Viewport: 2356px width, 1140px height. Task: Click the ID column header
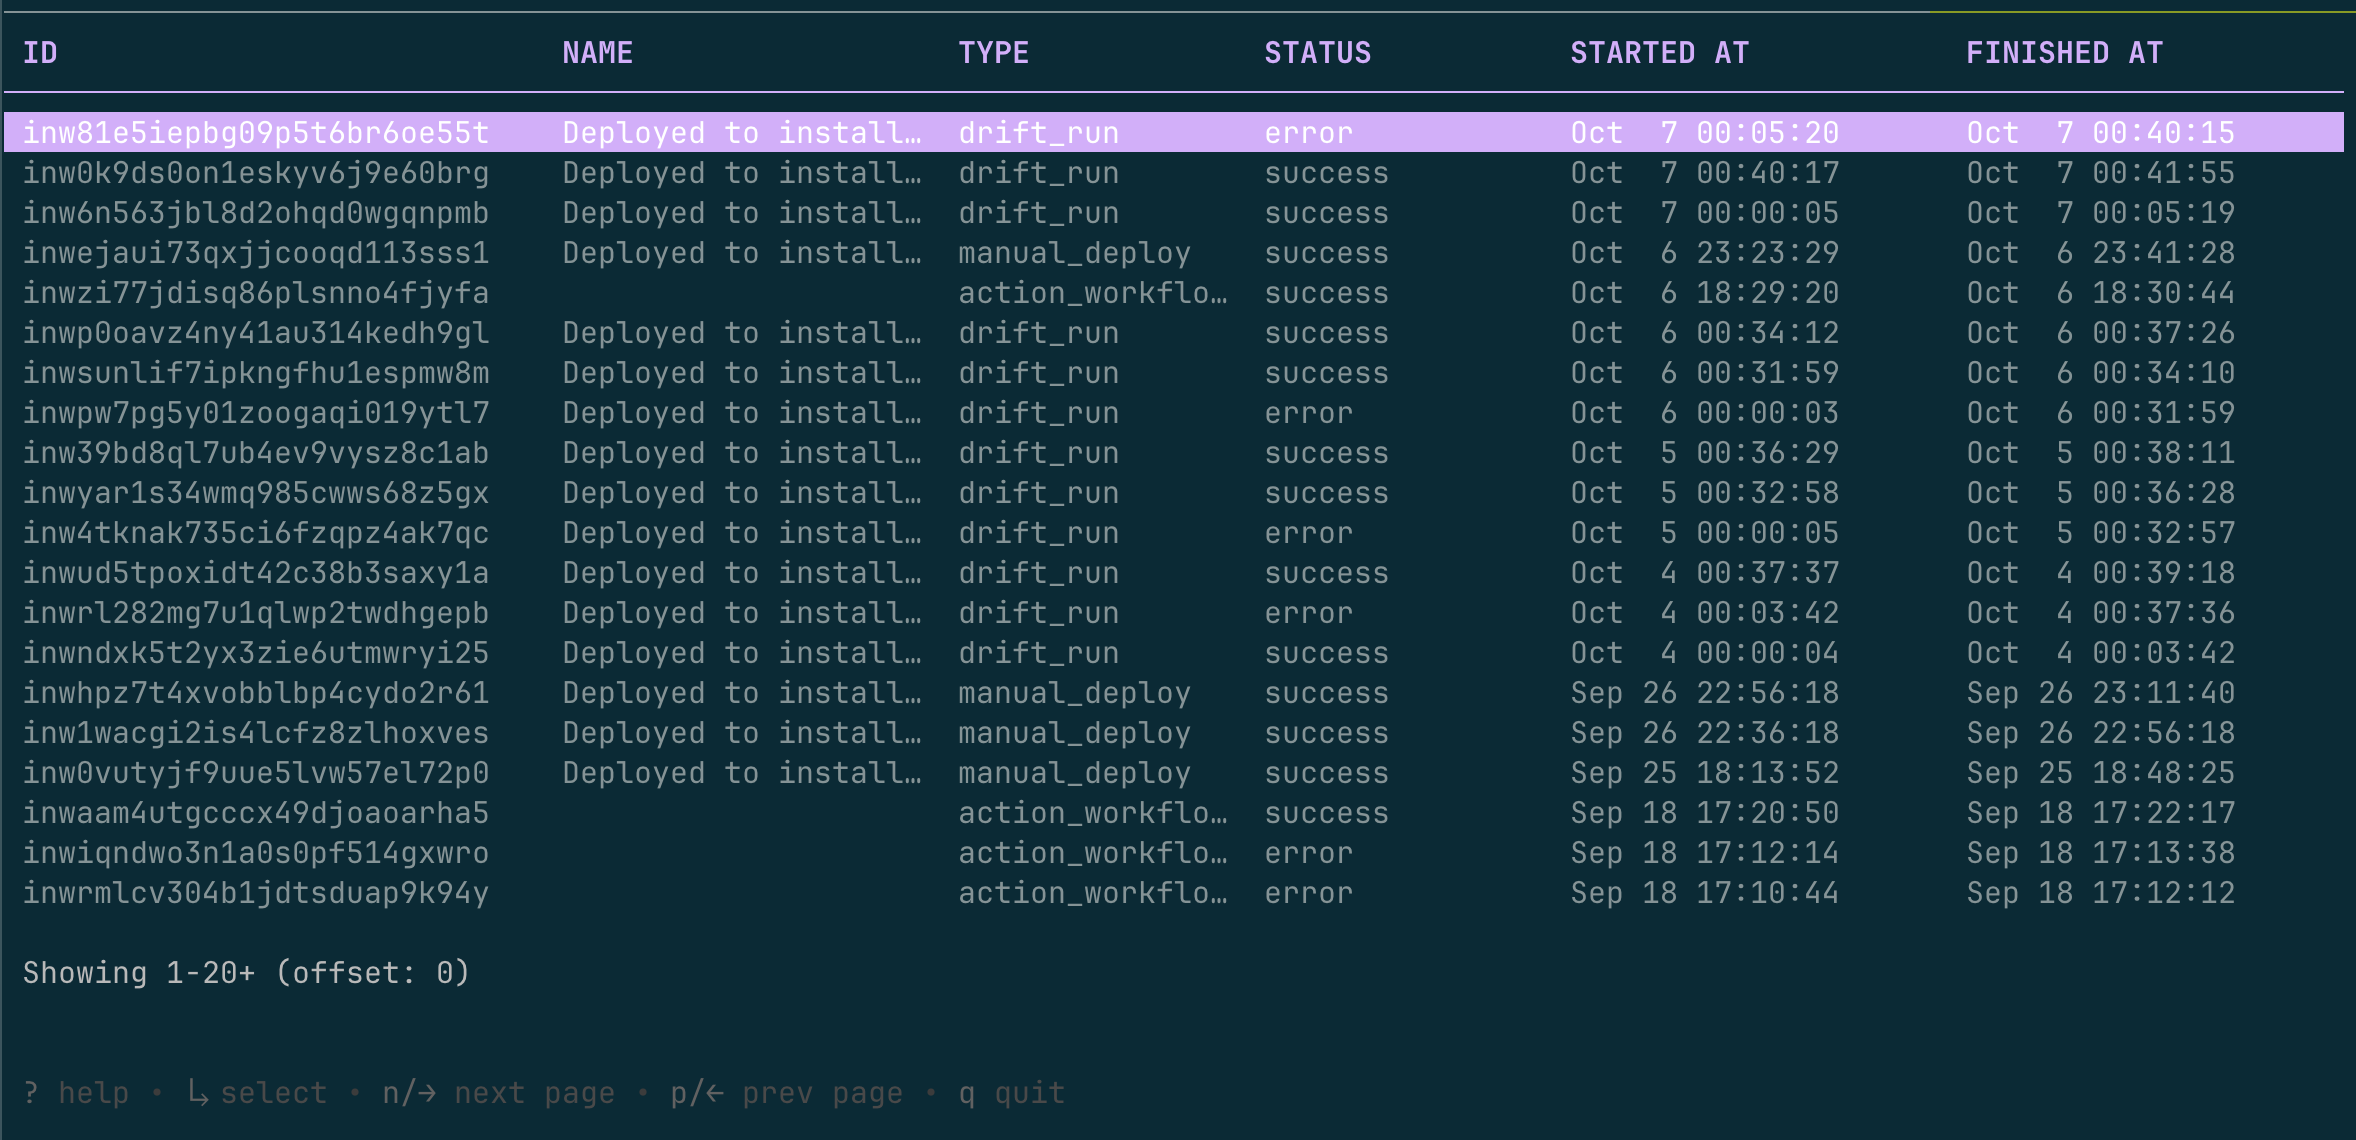[x=40, y=53]
